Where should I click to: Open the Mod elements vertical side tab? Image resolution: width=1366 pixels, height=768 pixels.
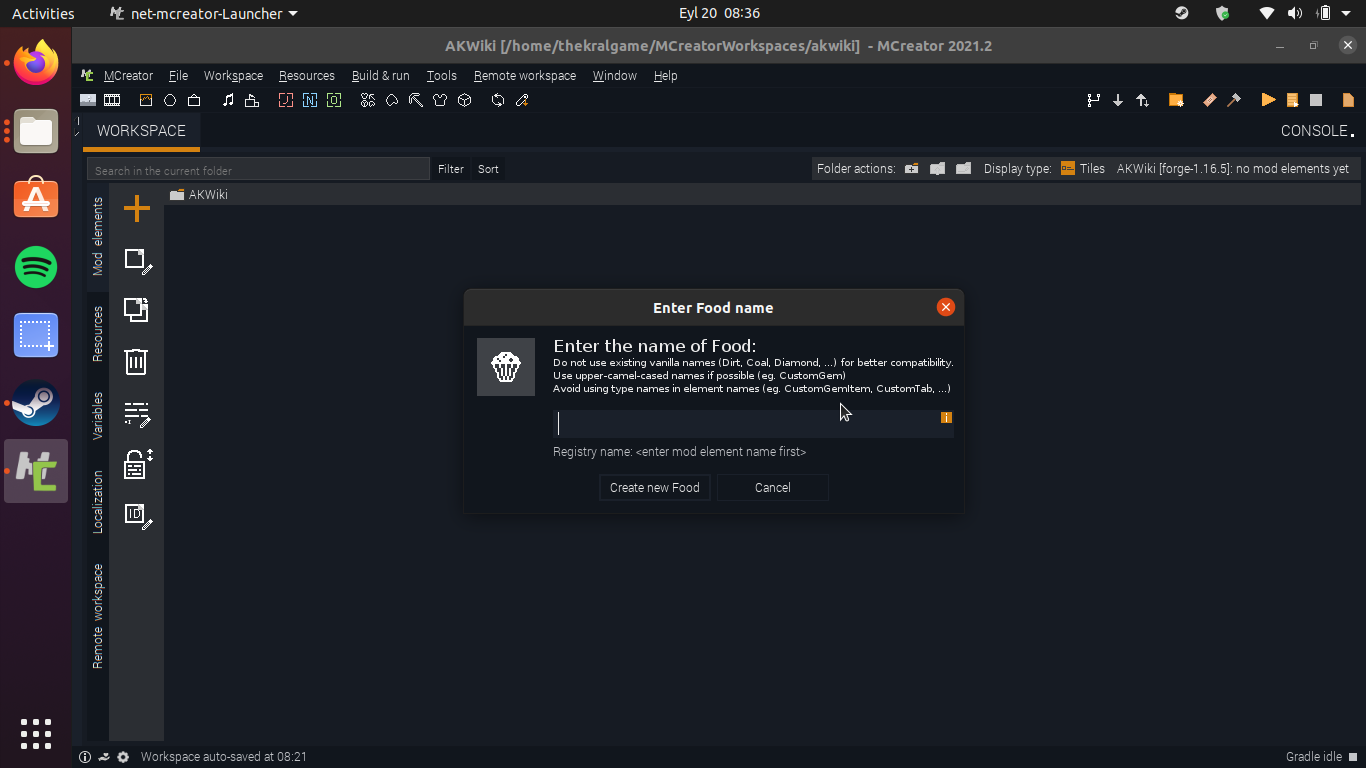pyautogui.click(x=98, y=236)
